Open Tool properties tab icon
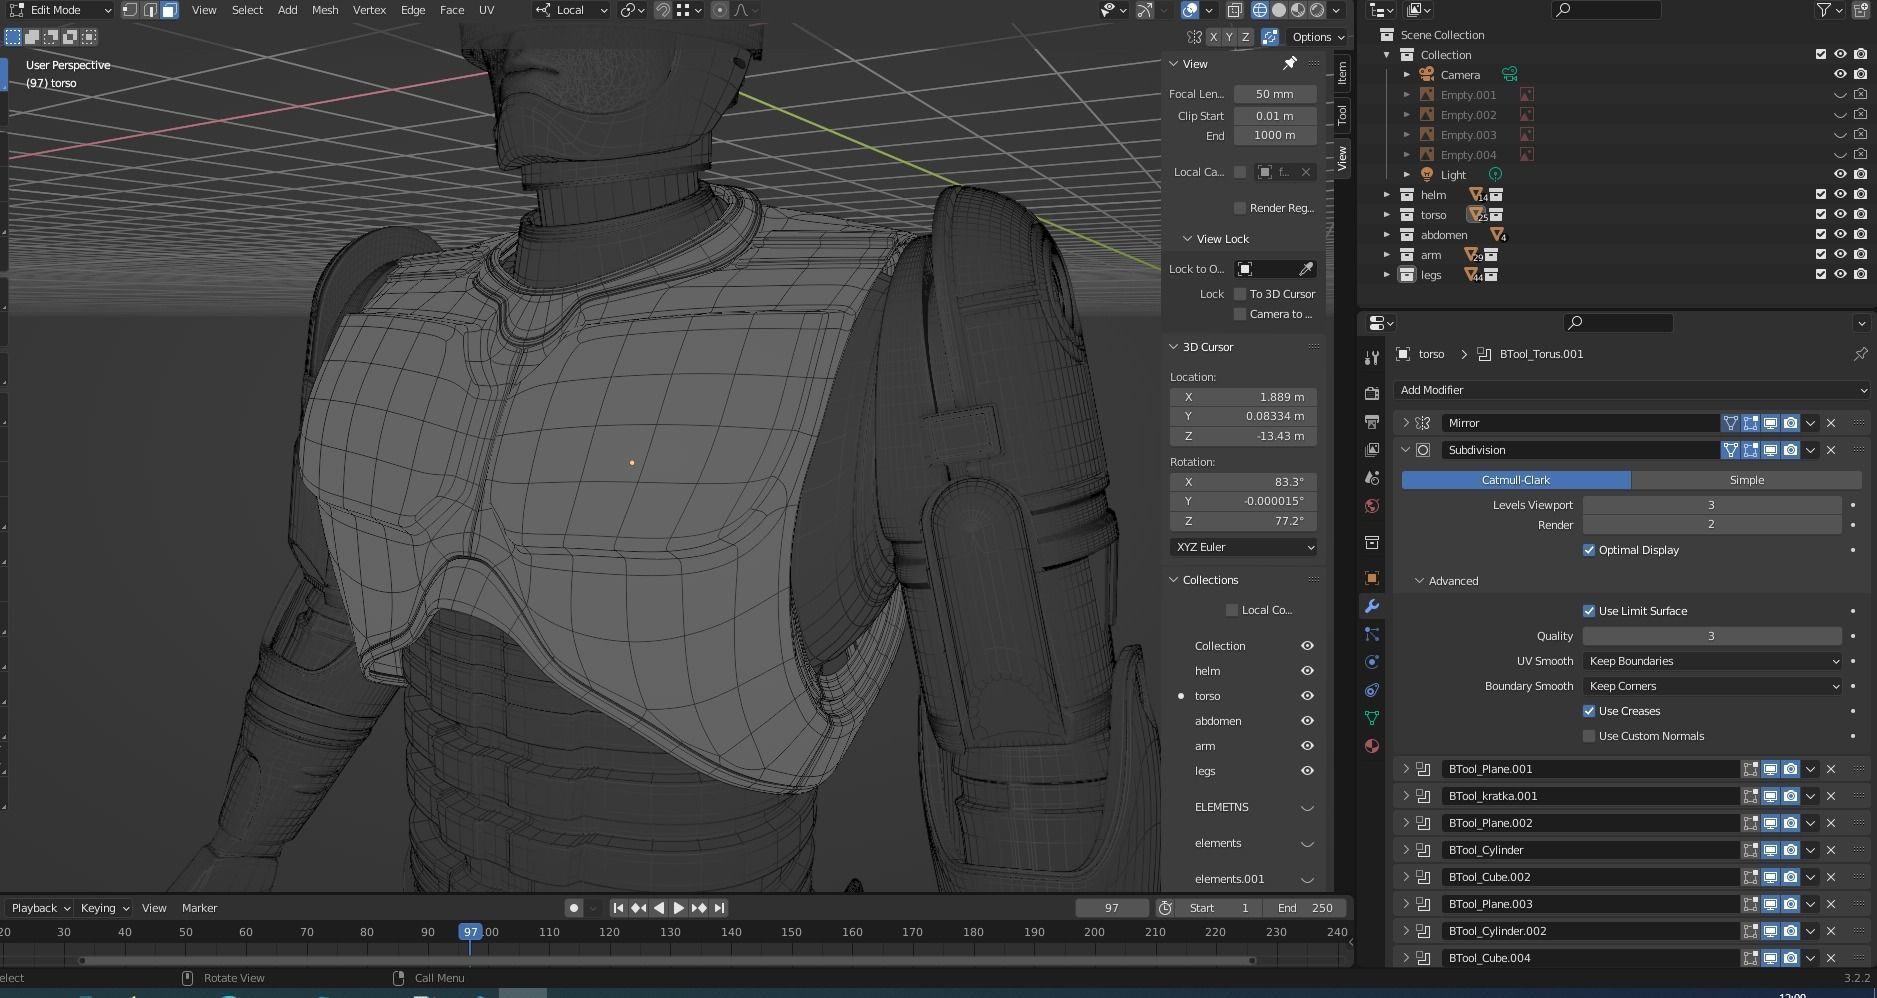Viewport: 1877px width, 998px height. [1372, 358]
